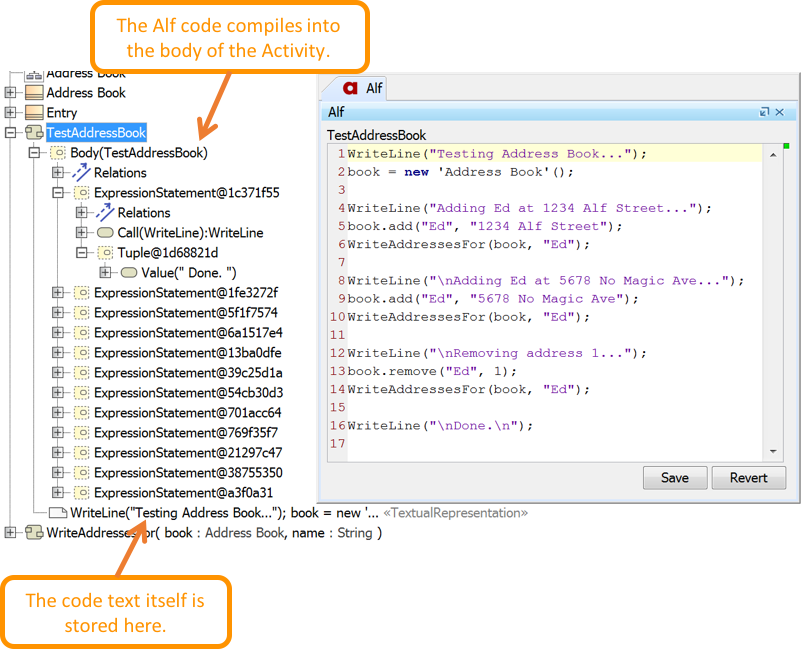Viewport: 802px width, 650px height.
Task: Collapse the Body(TestAddressBook) node
Action: tap(34, 153)
